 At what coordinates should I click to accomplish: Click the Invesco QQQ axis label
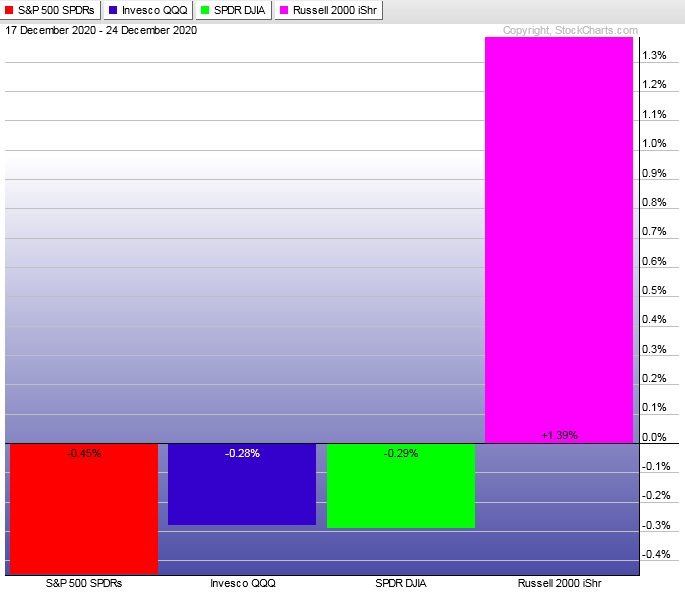point(242,583)
